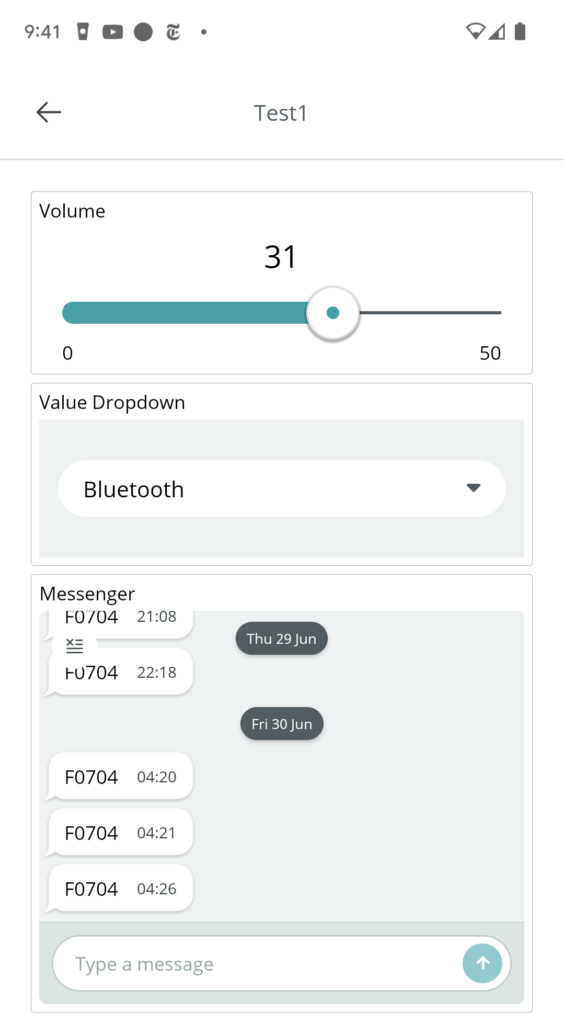564x1024 pixels.
Task: Tap the battery icon in status bar
Action: [520, 31]
